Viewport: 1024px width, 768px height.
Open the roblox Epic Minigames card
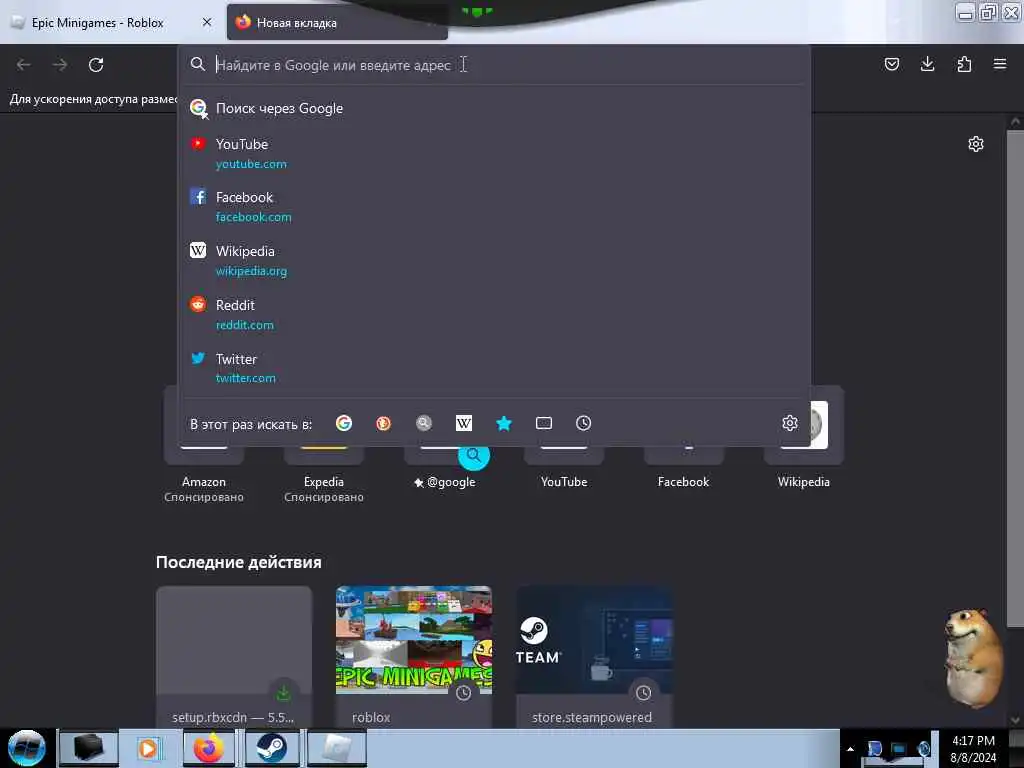point(414,657)
